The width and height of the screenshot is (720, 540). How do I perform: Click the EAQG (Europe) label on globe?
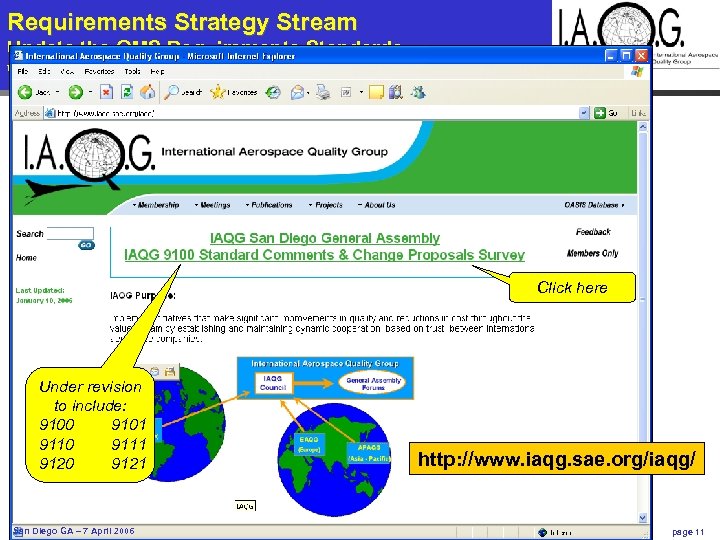click(x=309, y=444)
